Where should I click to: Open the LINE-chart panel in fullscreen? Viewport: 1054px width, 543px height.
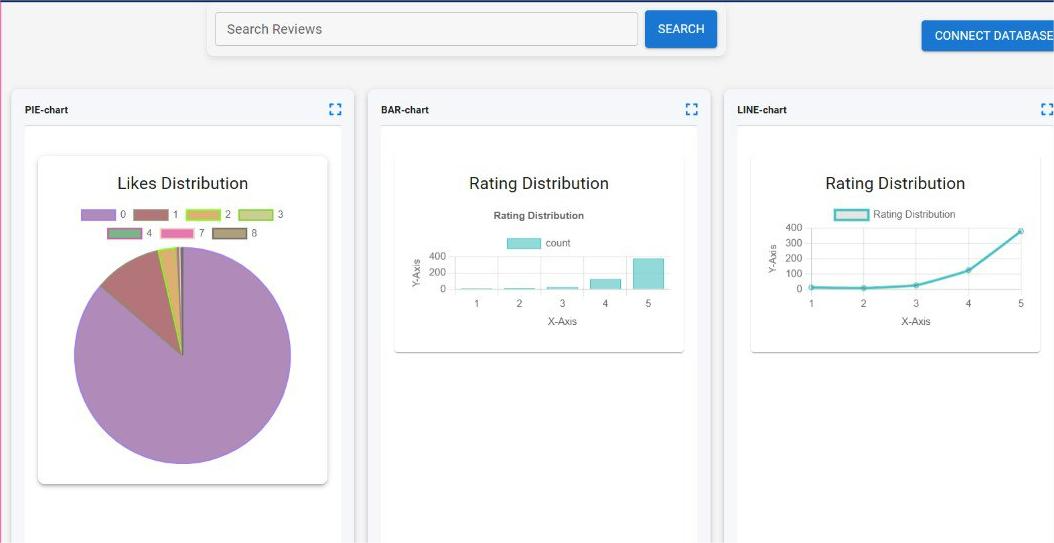click(x=1046, y=110)
